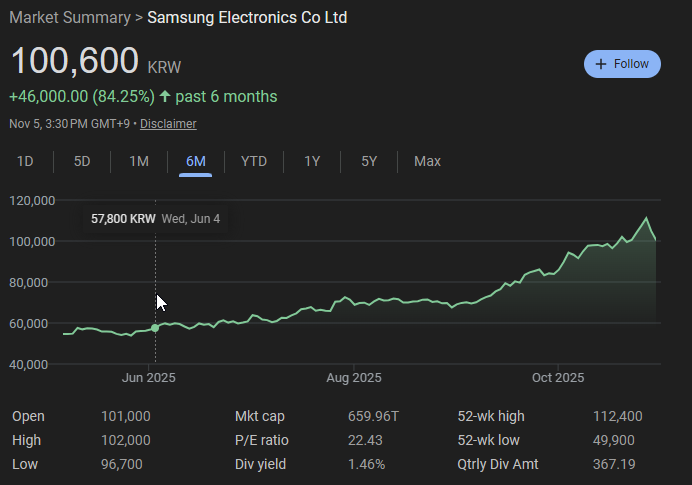This screenshot has width=692, height=485.
Task: Select the 1D time range tab
Action: click(x=25, y=162)
